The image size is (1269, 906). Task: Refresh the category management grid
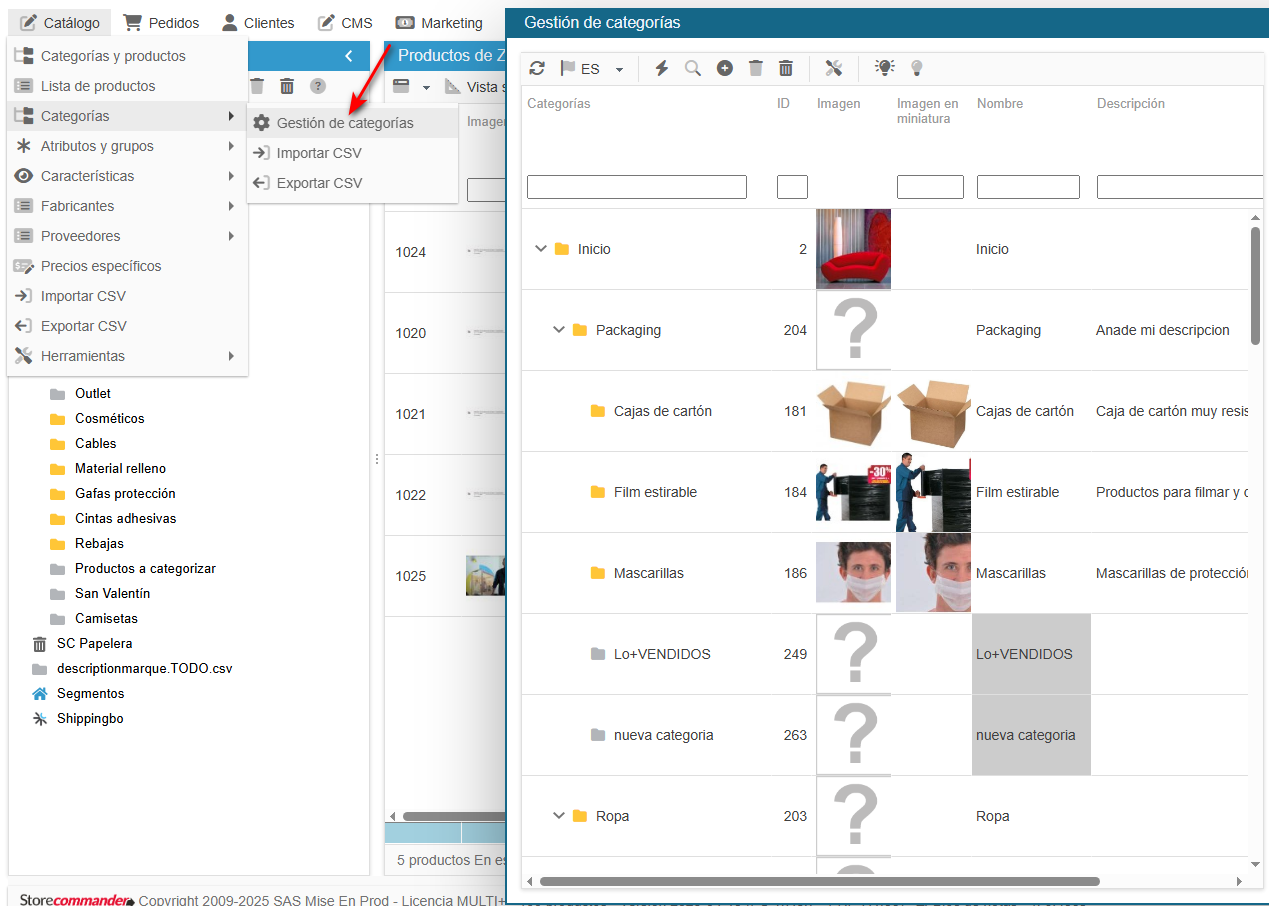coord(537,68)
